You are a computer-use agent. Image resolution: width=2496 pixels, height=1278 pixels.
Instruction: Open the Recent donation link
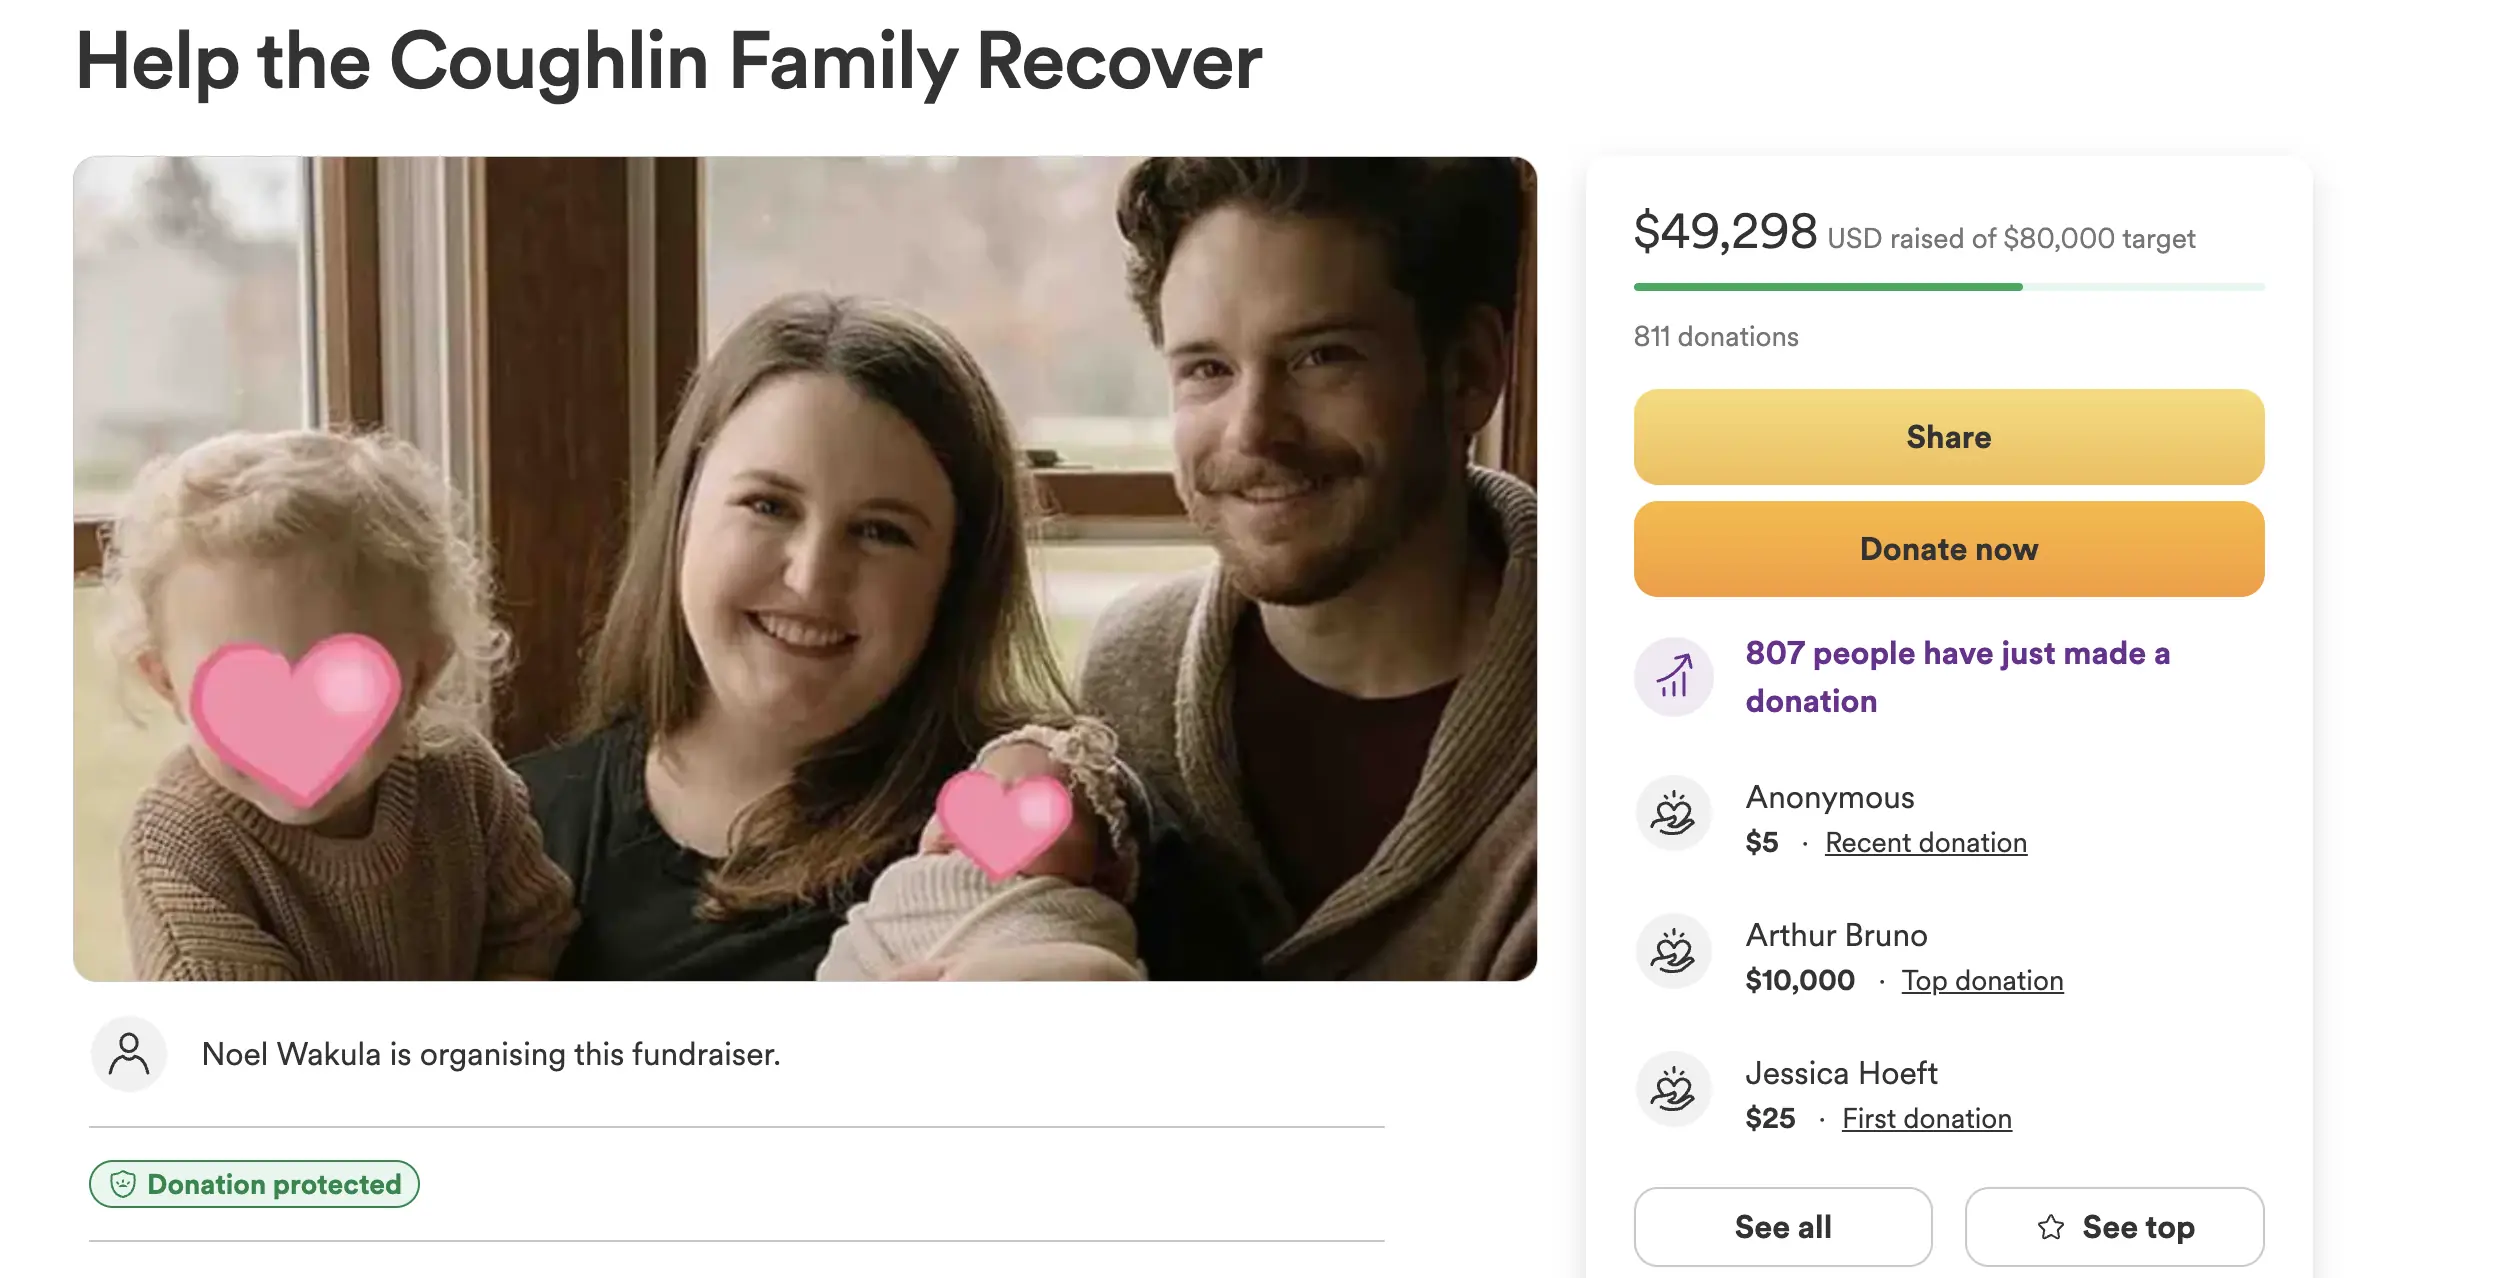(1925, 843)
